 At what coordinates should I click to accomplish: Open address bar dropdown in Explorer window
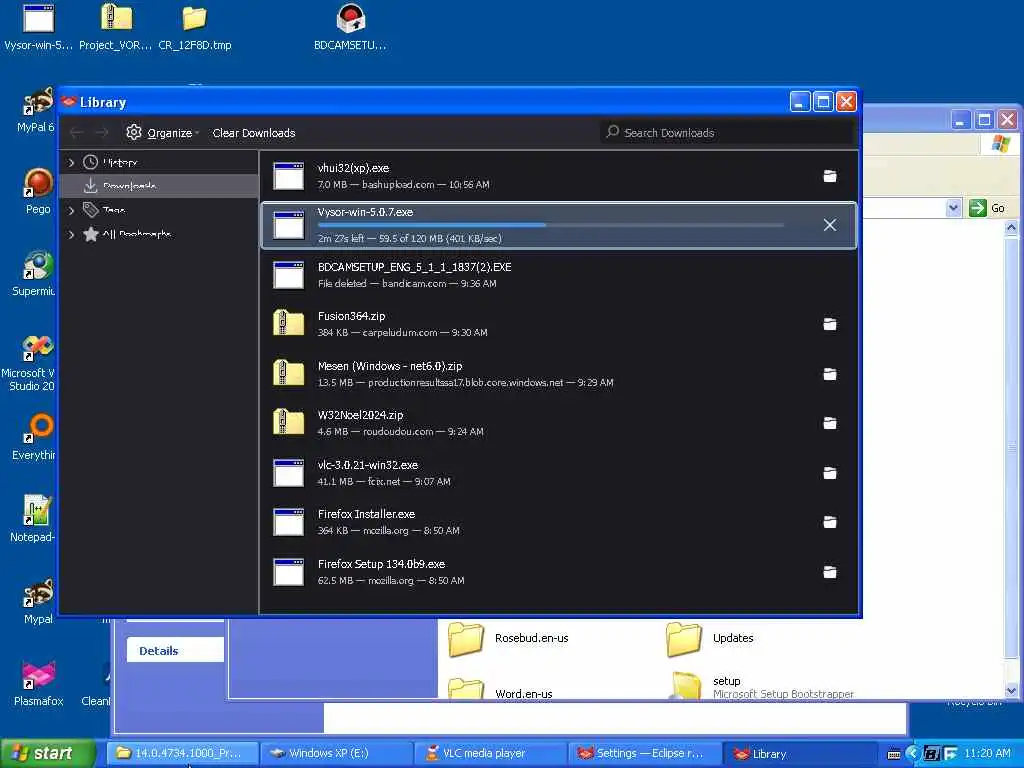(x=953, y=208)
